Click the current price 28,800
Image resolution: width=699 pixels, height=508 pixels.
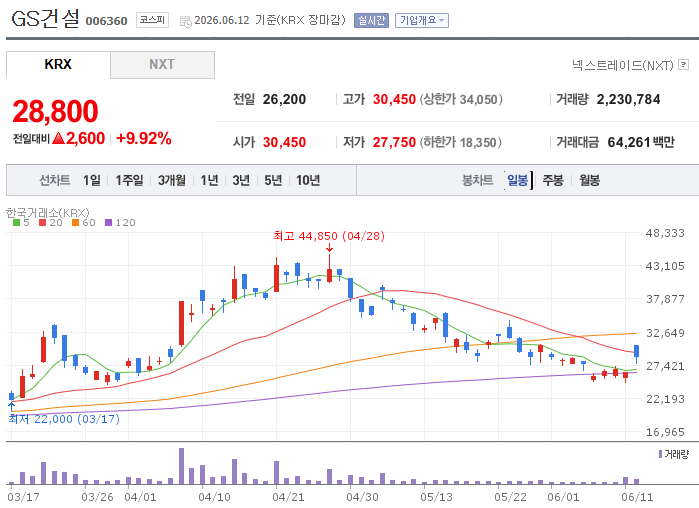(x=55, y=111)
